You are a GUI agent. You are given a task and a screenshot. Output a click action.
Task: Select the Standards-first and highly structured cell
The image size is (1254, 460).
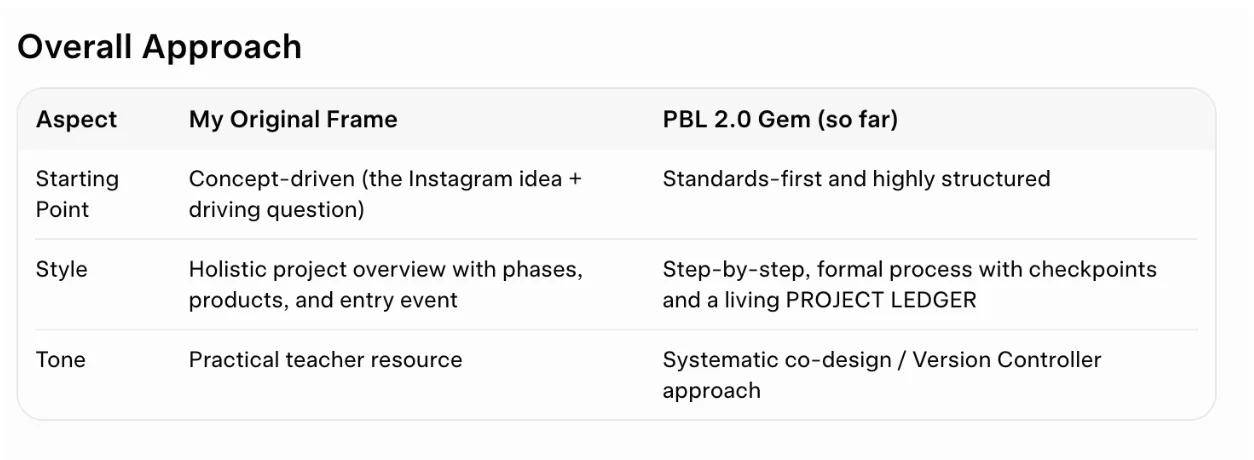[x=856, y=179]
